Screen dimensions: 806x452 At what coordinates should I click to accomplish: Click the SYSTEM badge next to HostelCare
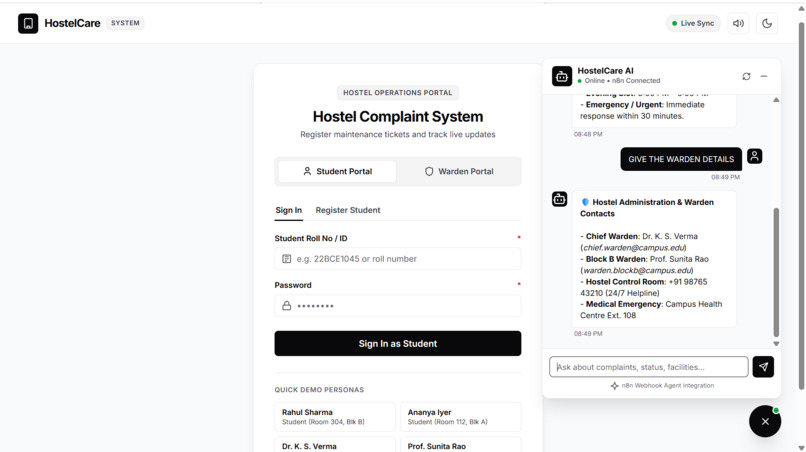click(125, 23)
